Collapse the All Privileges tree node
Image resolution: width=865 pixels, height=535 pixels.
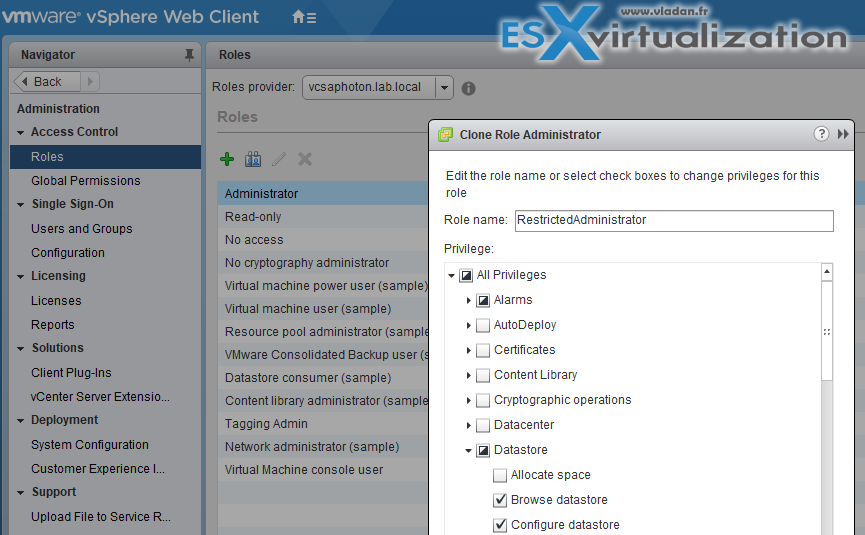pyautogui.click(x=451, y=275)
